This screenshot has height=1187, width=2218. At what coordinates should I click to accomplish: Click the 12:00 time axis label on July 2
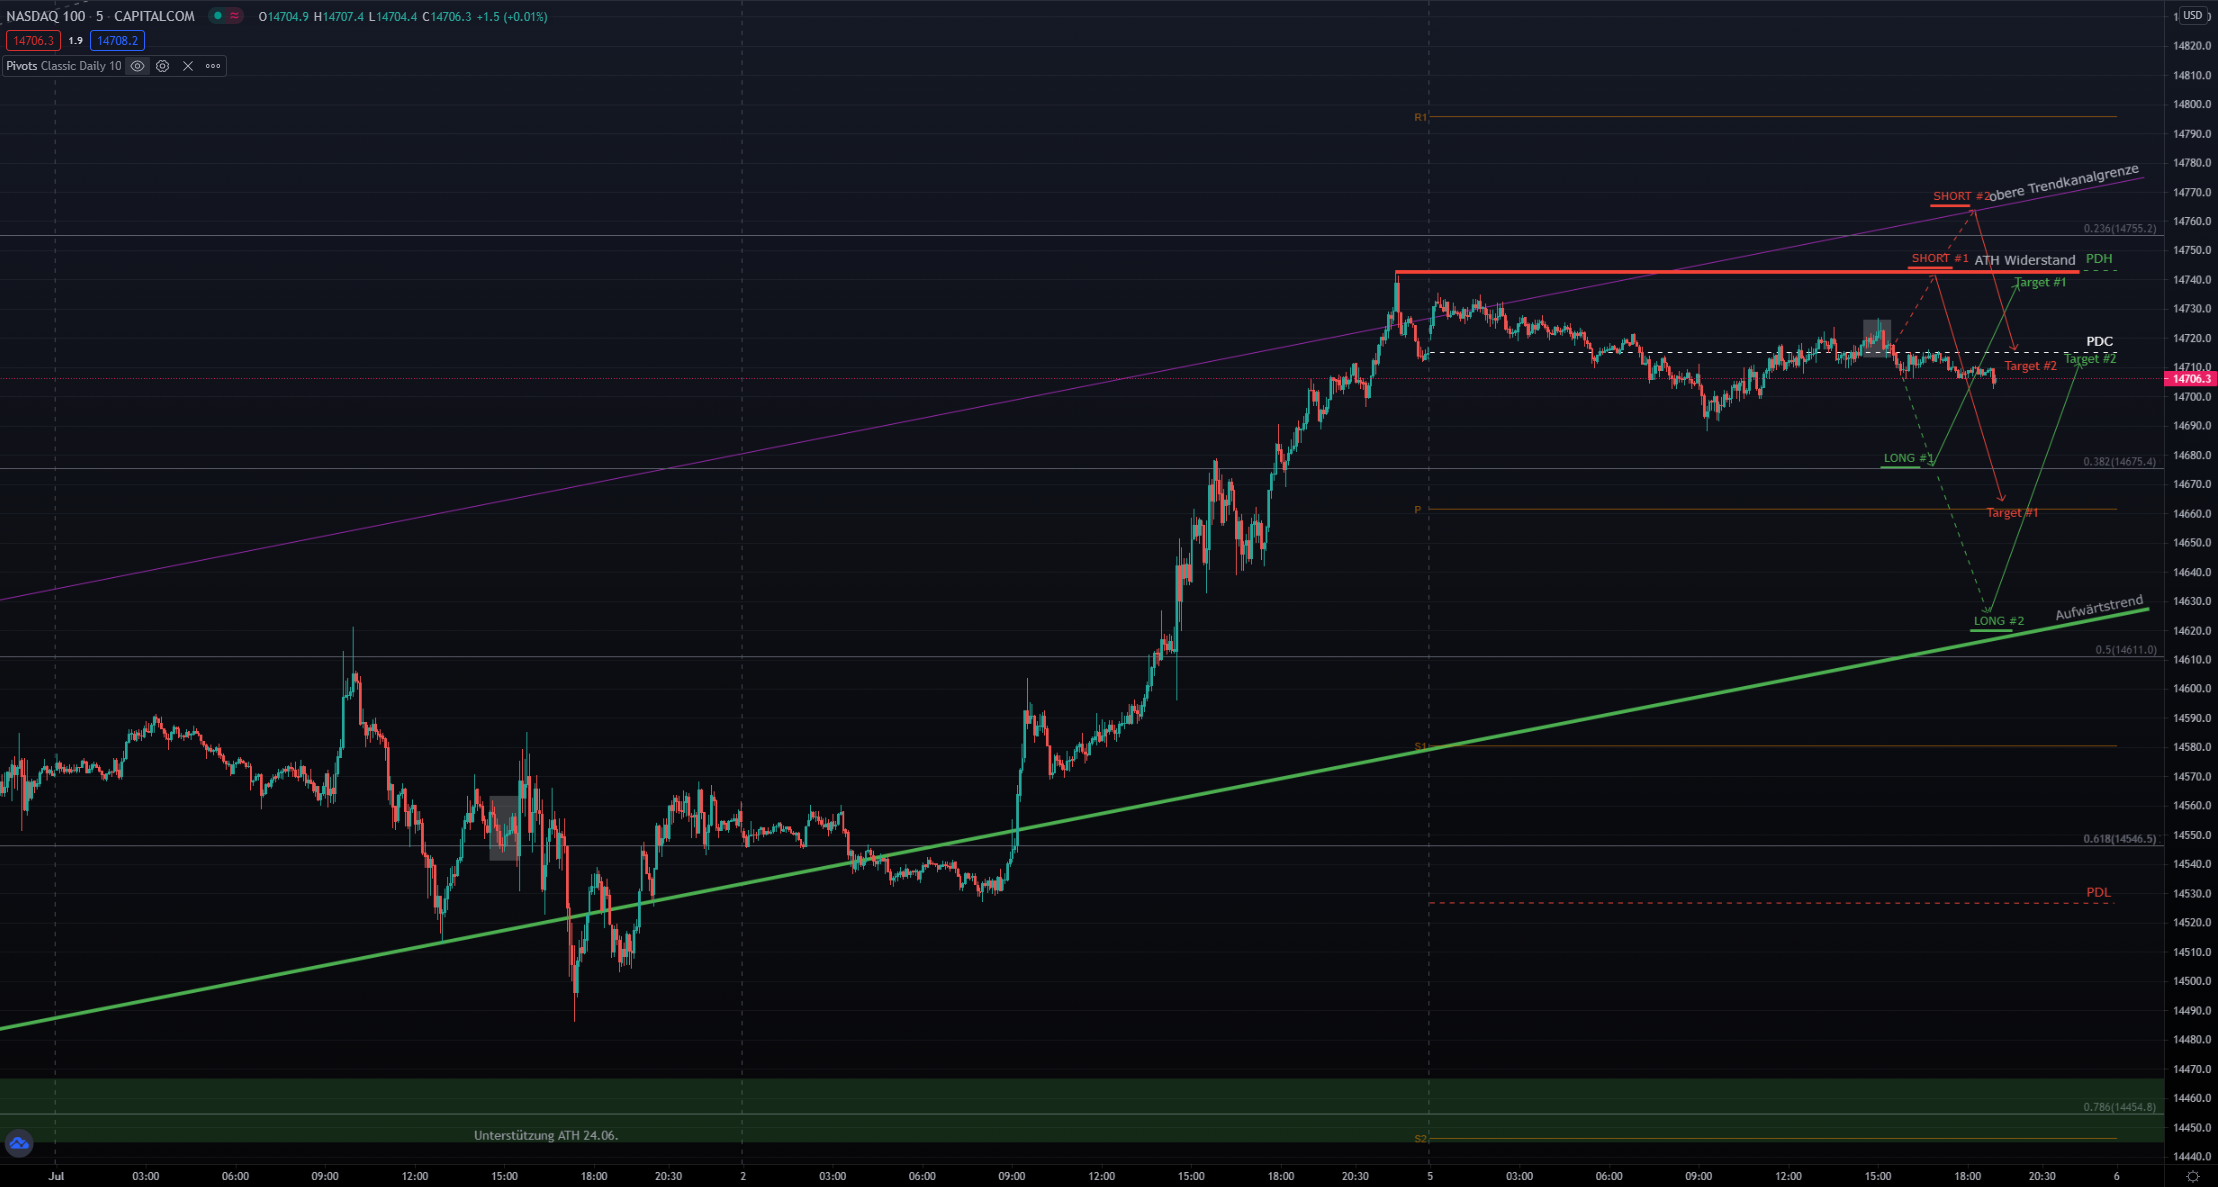pyautogui.click(x=1101, y=1176)
